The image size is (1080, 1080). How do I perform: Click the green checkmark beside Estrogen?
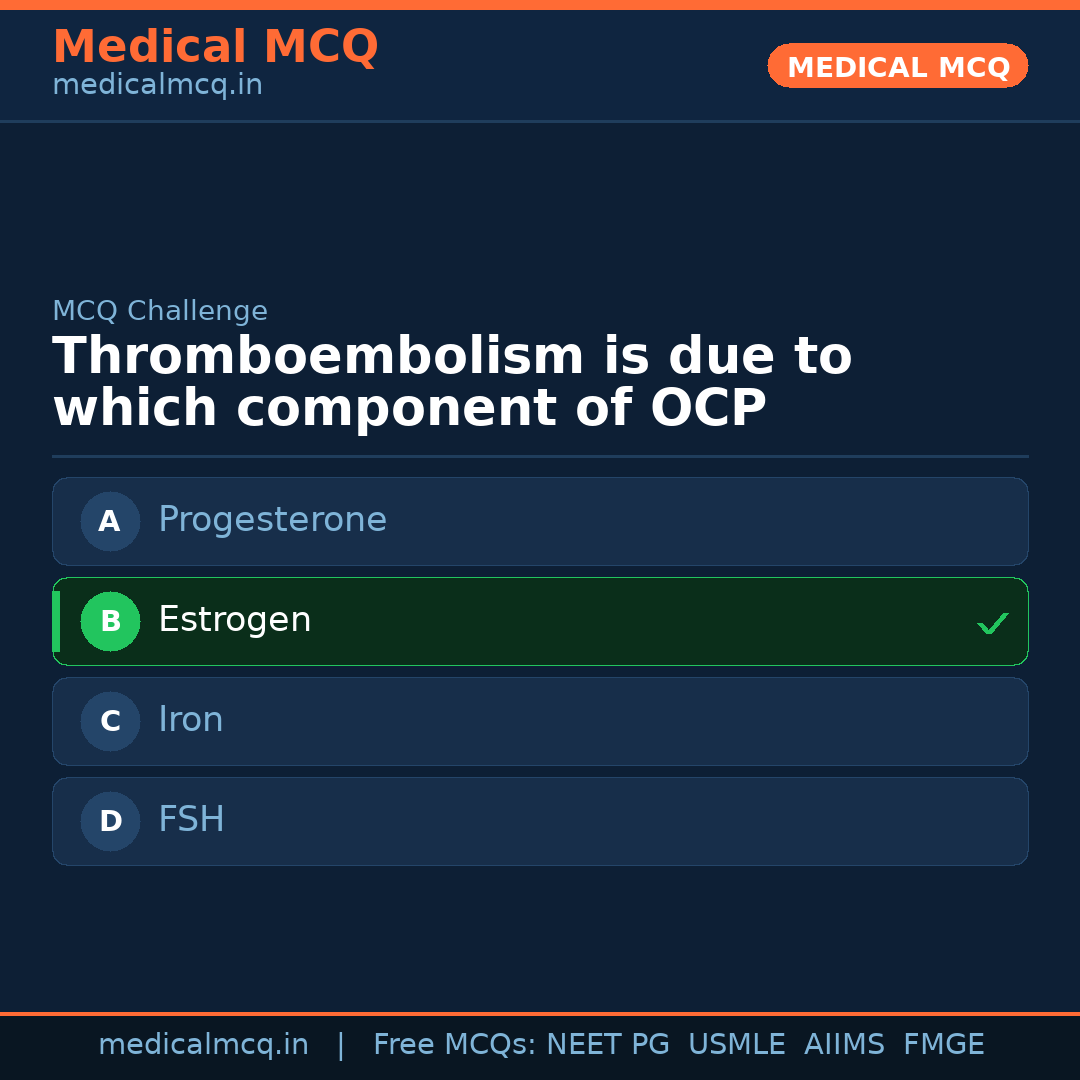coord(992,623)
